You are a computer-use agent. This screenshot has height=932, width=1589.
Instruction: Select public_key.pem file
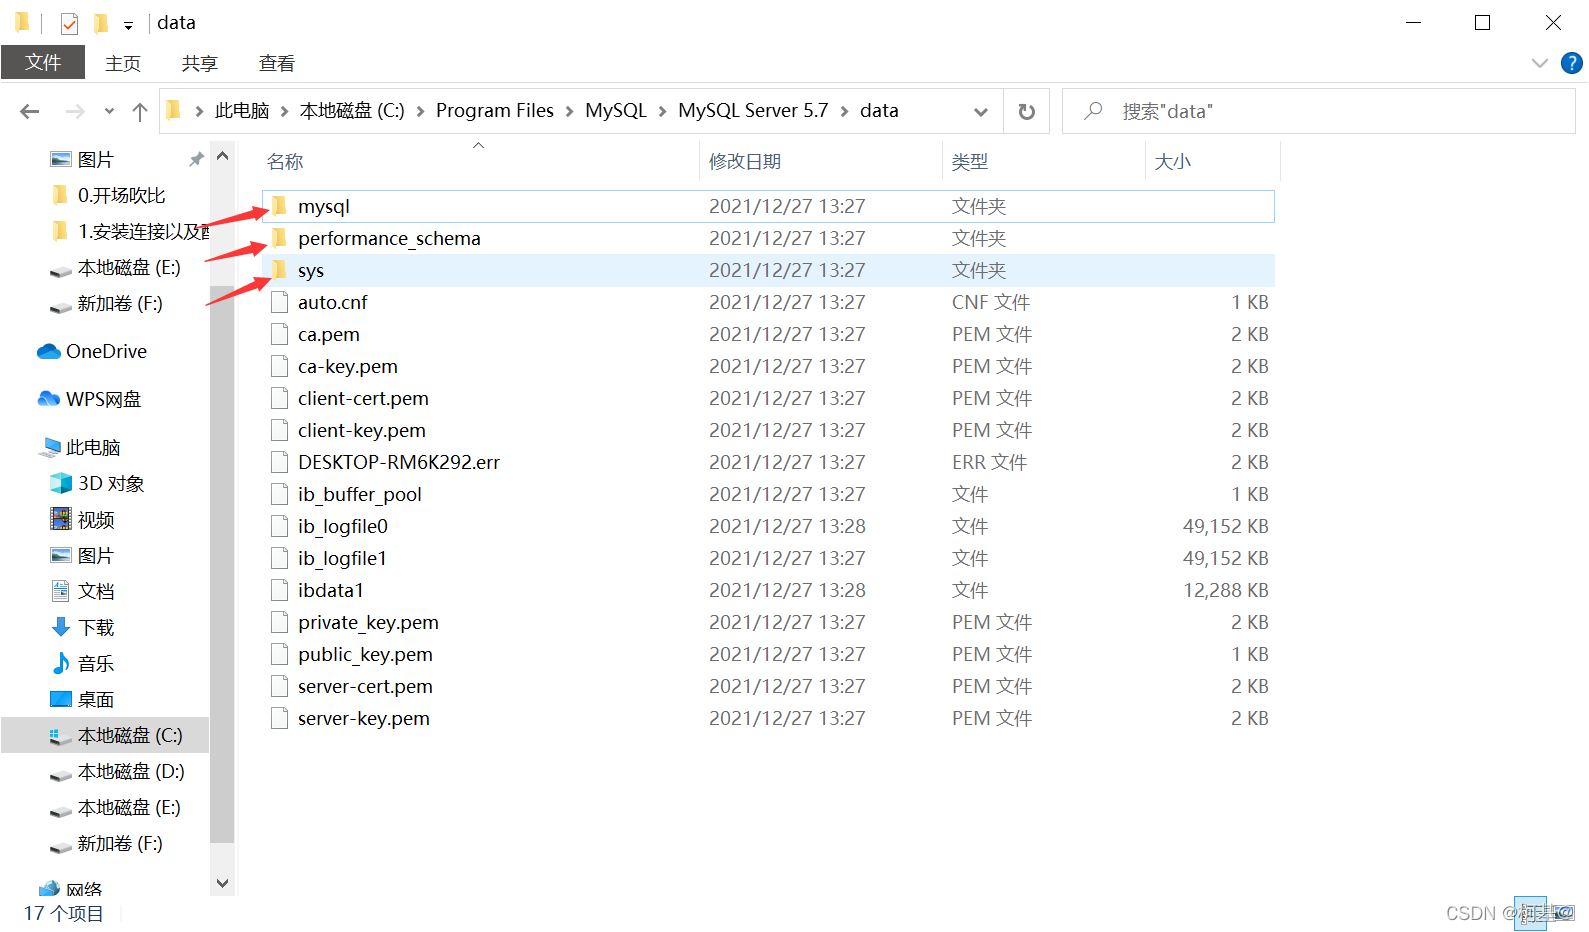pyautogui.click(x=768, y=654)
